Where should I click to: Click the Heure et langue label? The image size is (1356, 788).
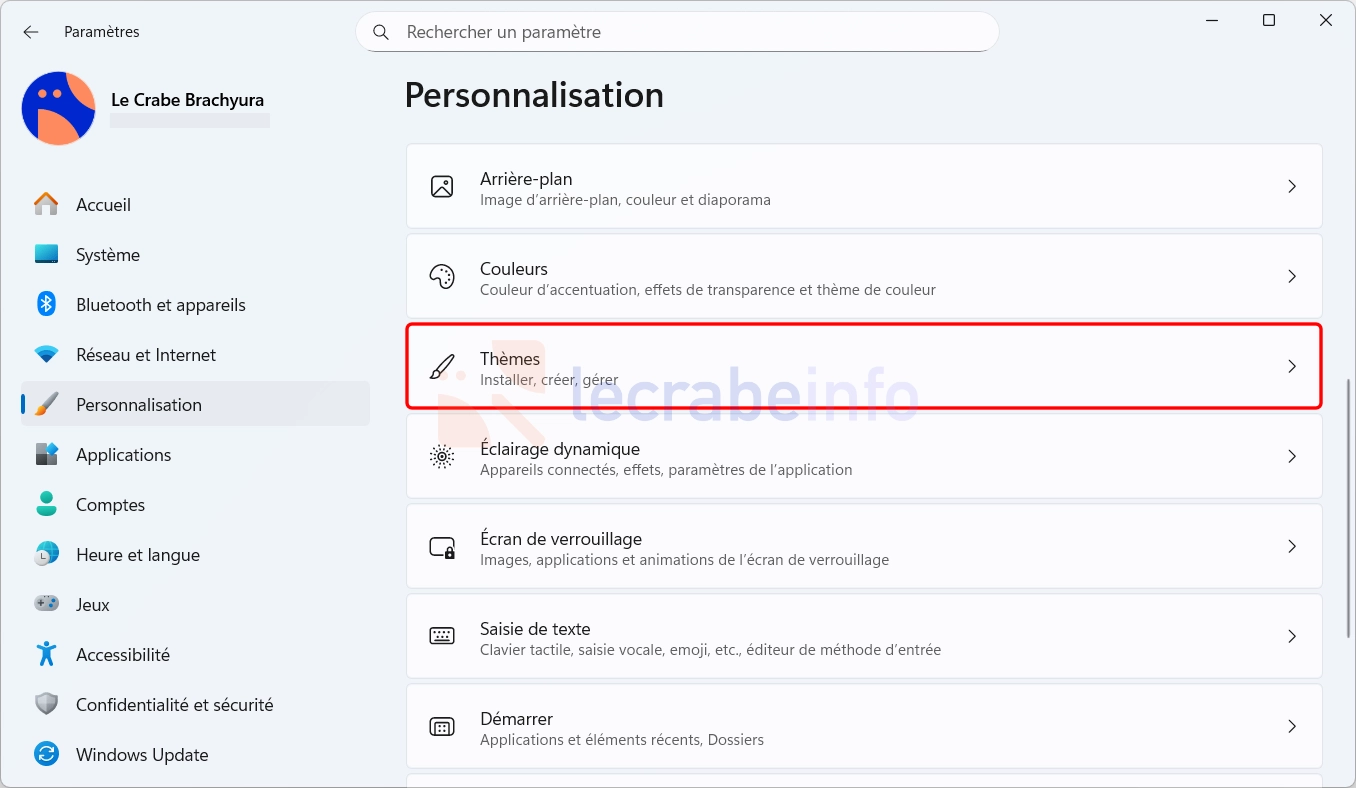[138, 555]
